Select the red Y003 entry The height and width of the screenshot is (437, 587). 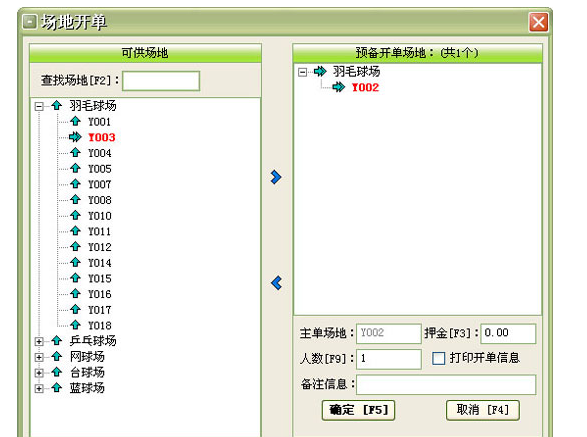(x=101, y=137)
